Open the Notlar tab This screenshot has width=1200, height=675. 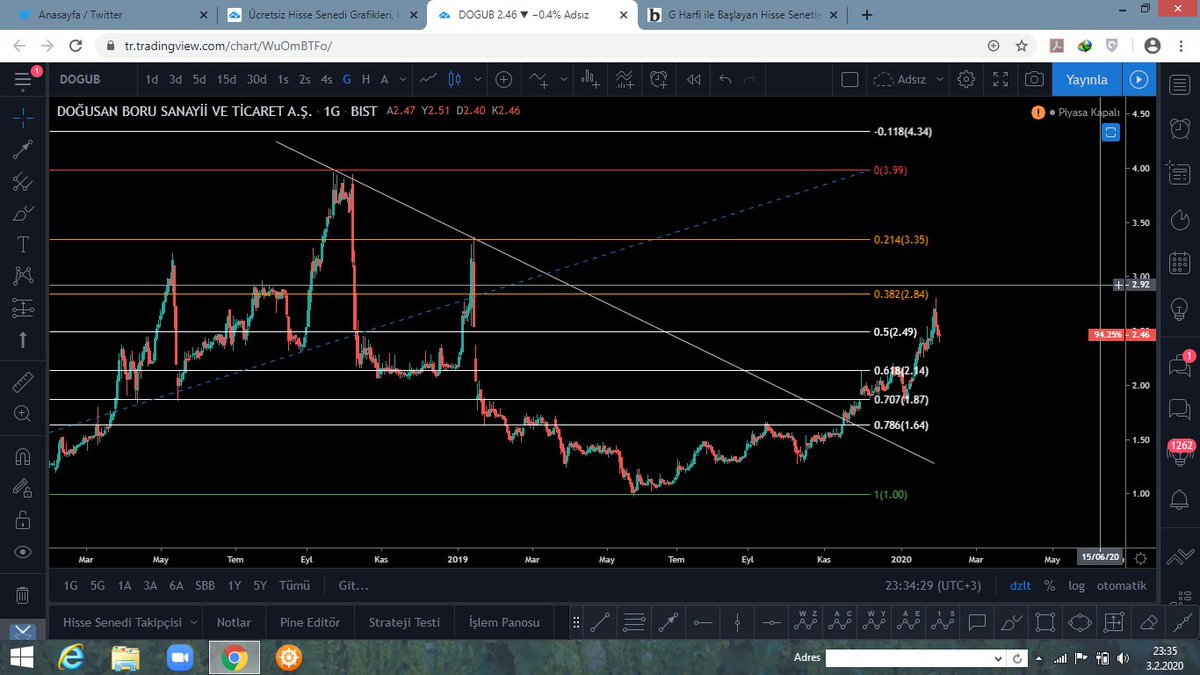coord(233,622)
